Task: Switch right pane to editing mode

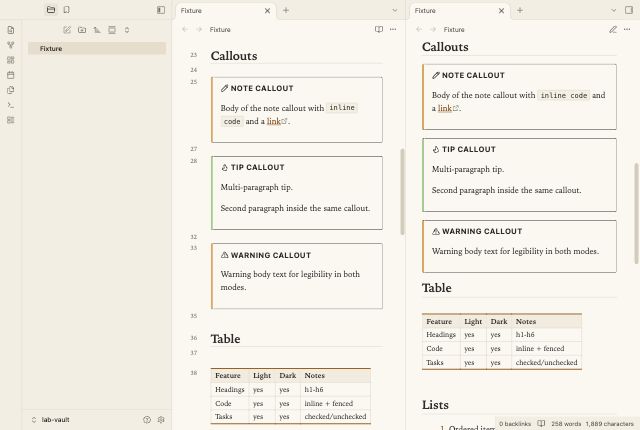Action: tap(613, 29)
